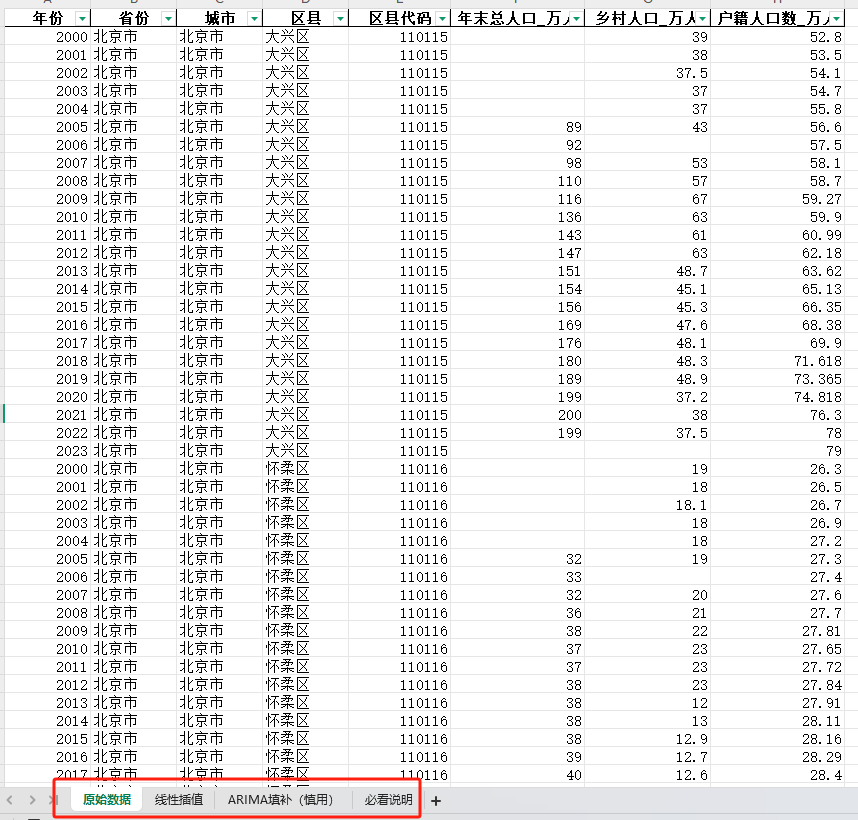This screenshot has width=858, height=820.
Task: Open the 乡村人口_万人 filter dropdown
Action: click(x=702, y=19)
